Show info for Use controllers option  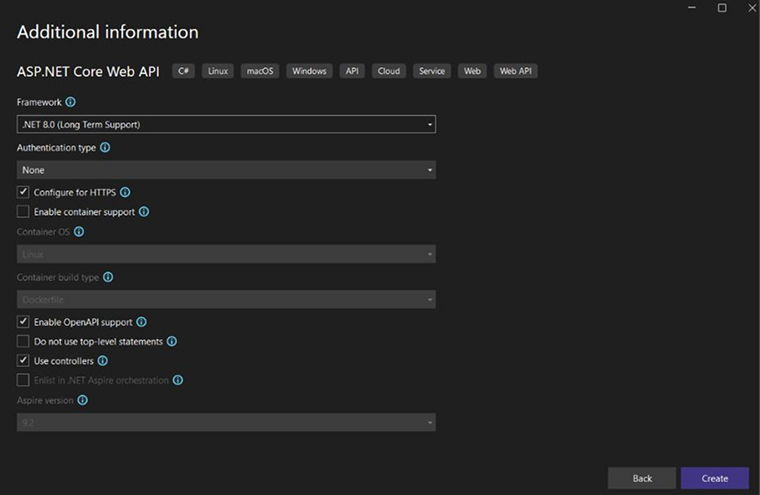(102, 360)
